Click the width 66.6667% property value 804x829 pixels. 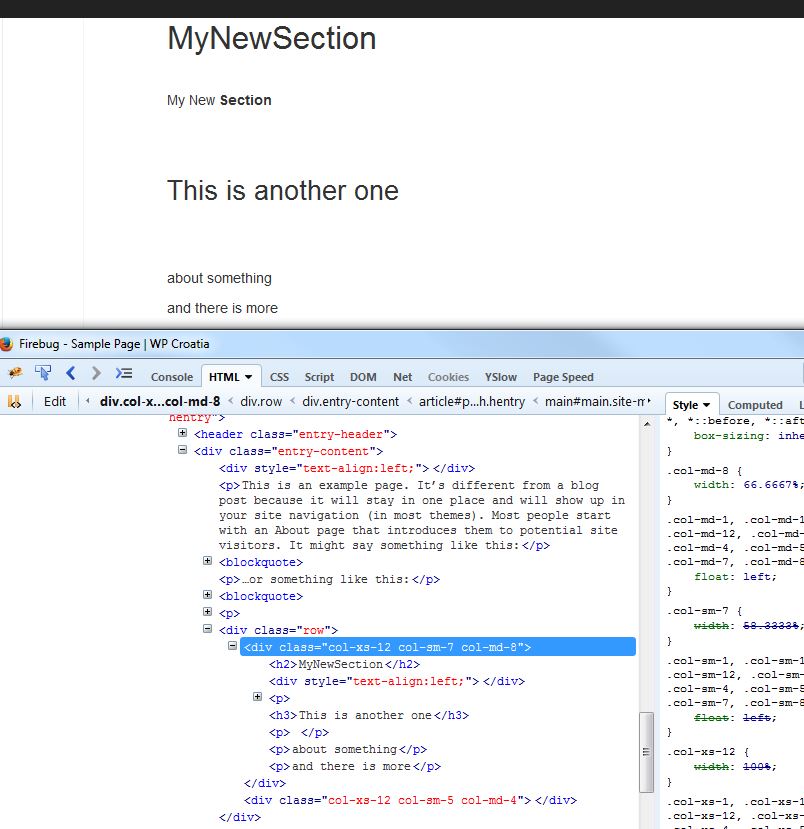click(x=771, y=485)
